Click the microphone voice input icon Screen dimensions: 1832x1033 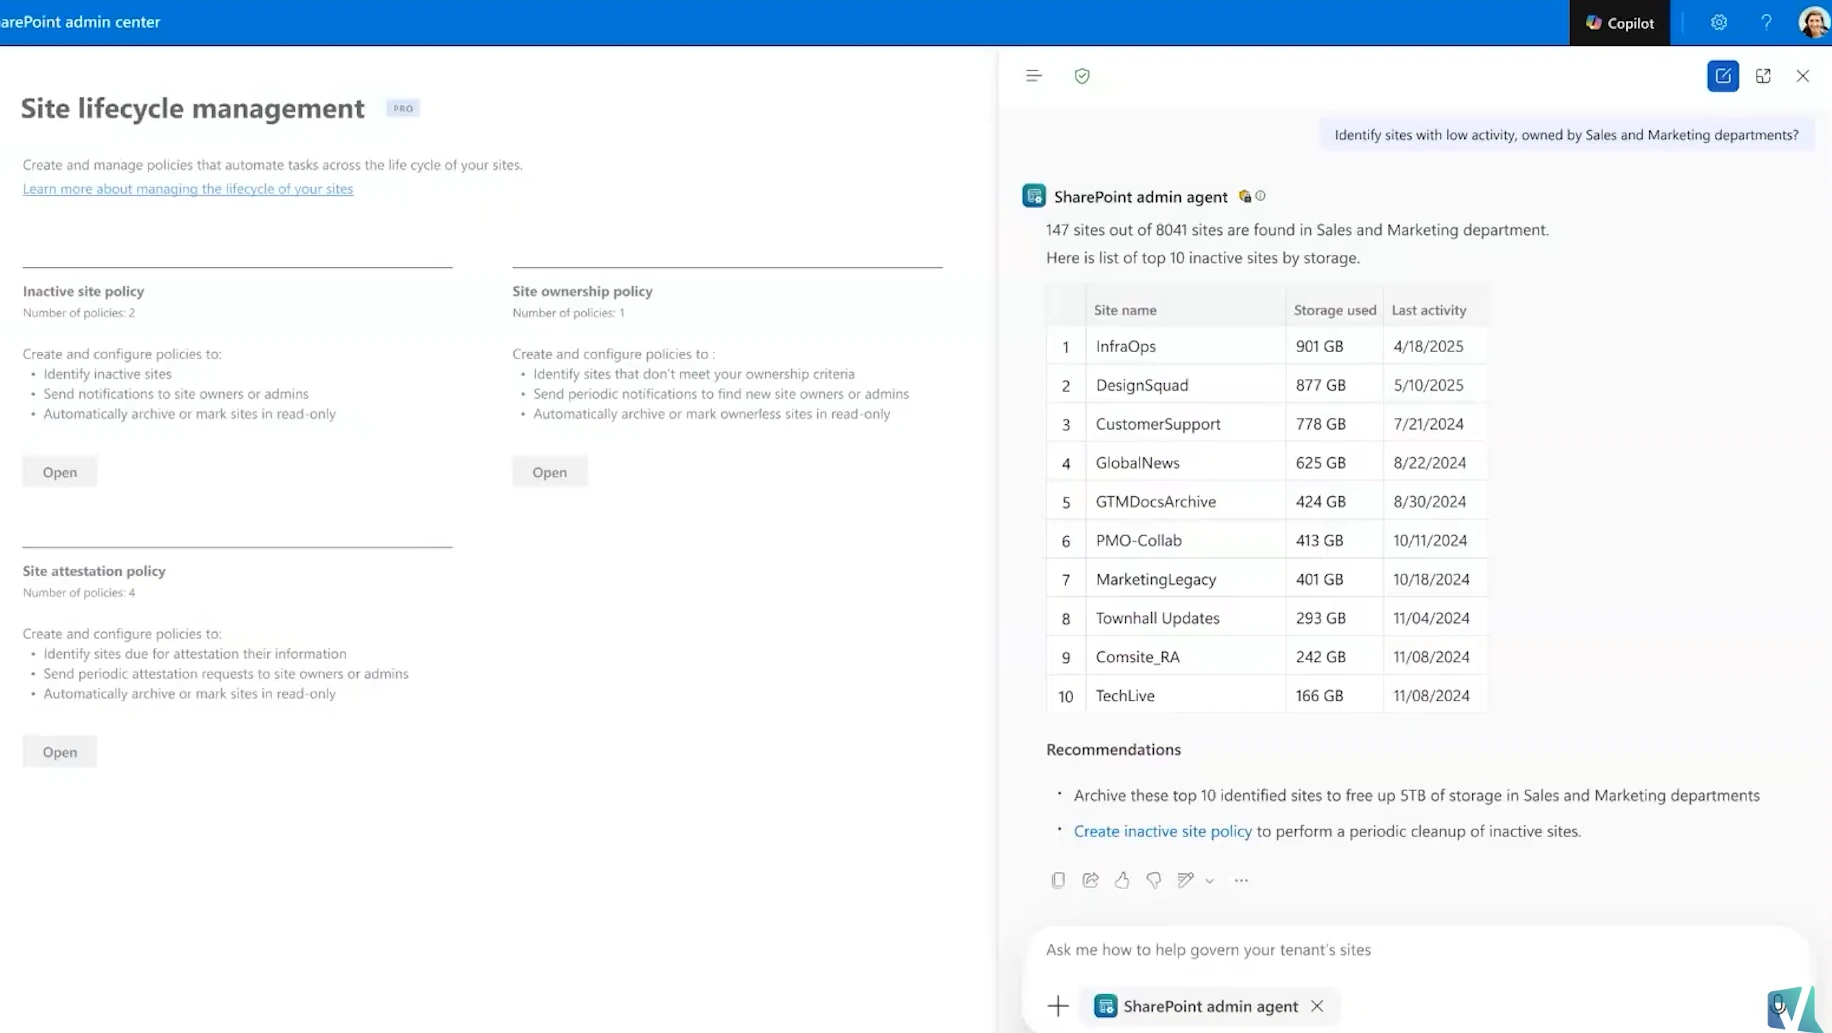[1779, 1006]
